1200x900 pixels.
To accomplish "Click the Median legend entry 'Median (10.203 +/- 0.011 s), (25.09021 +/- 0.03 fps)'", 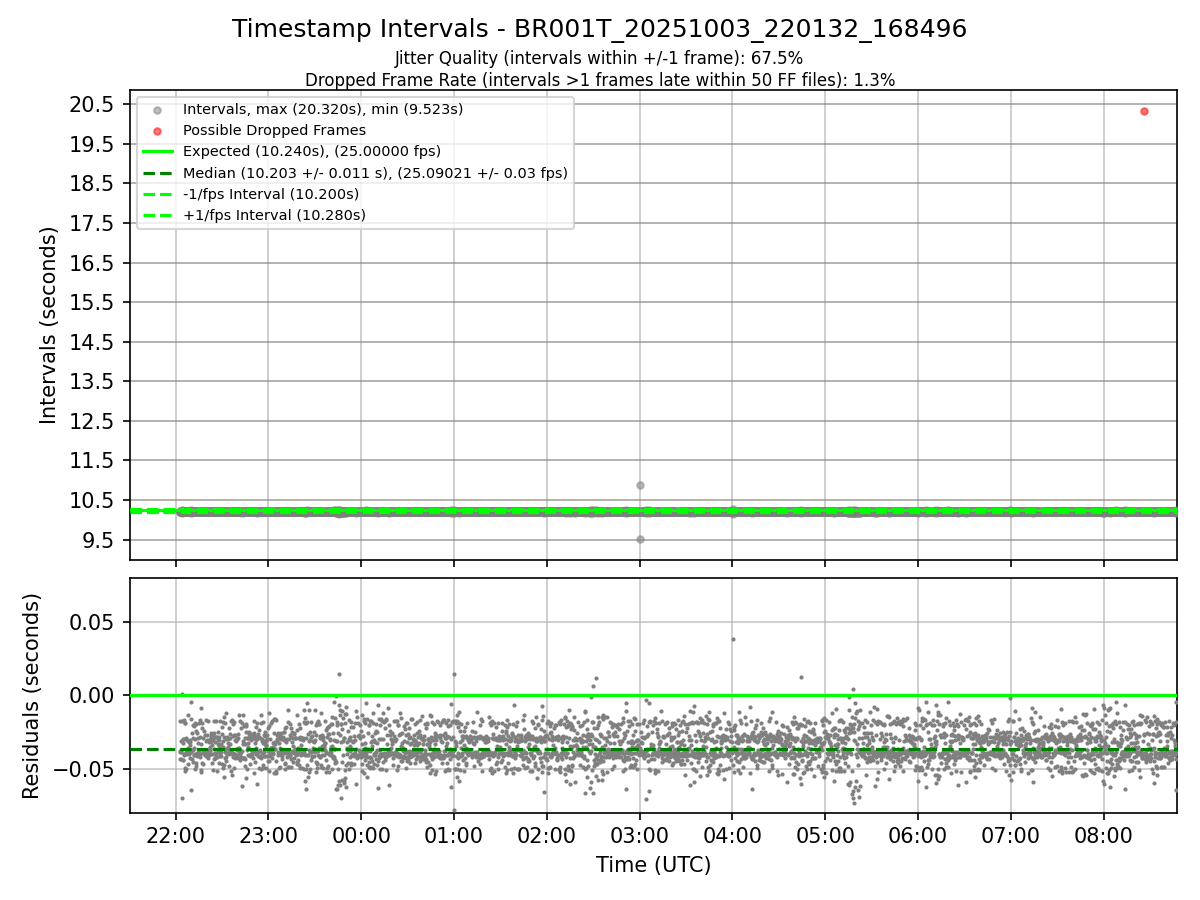I will pos(375,173).
